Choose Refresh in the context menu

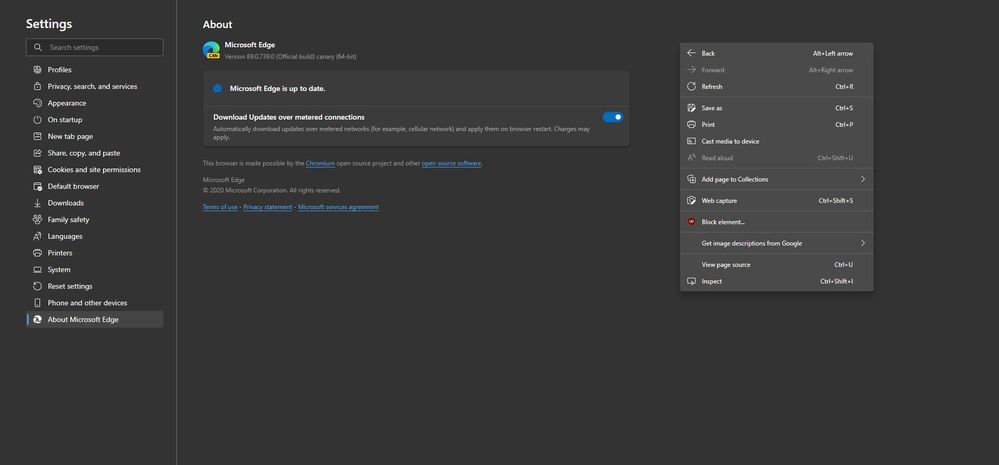tap(777, 87)
